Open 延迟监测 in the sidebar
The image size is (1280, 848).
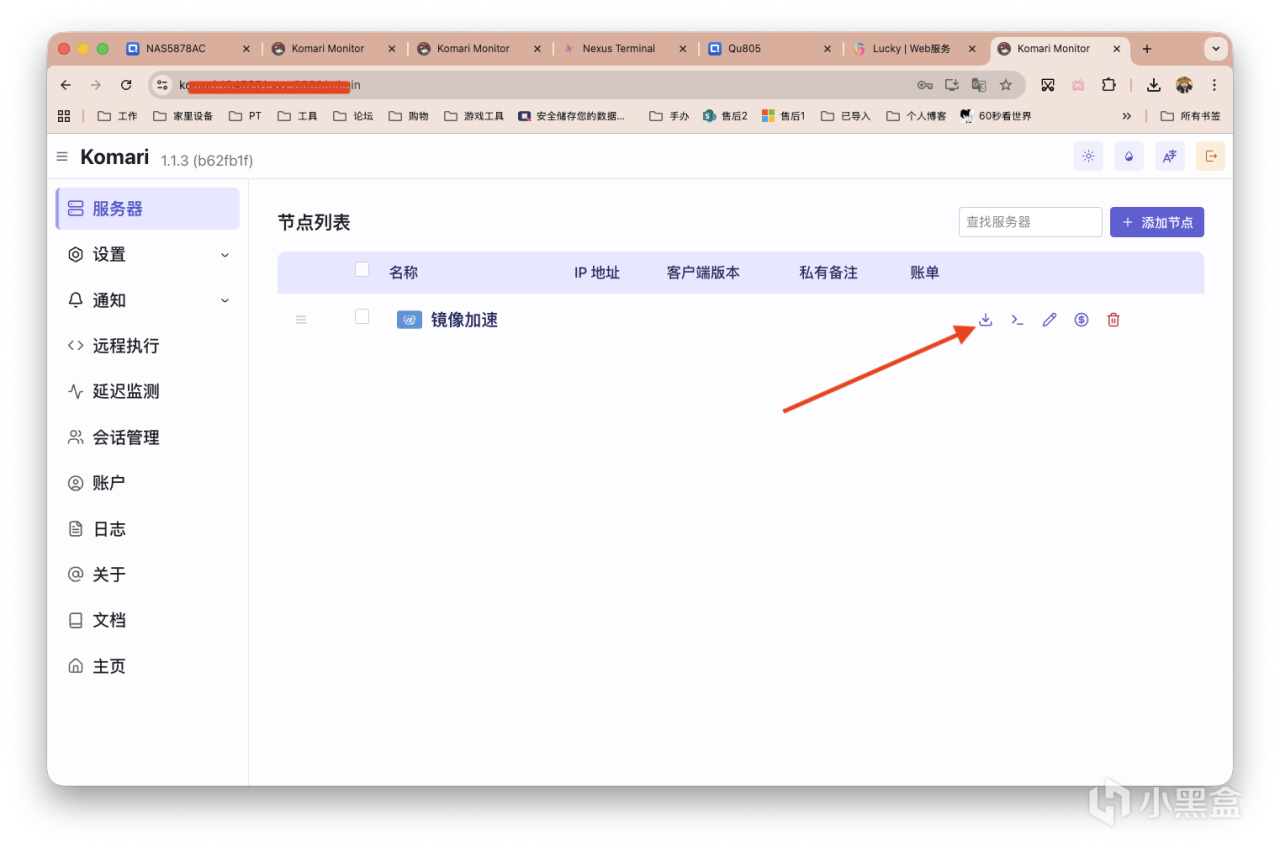148,392
